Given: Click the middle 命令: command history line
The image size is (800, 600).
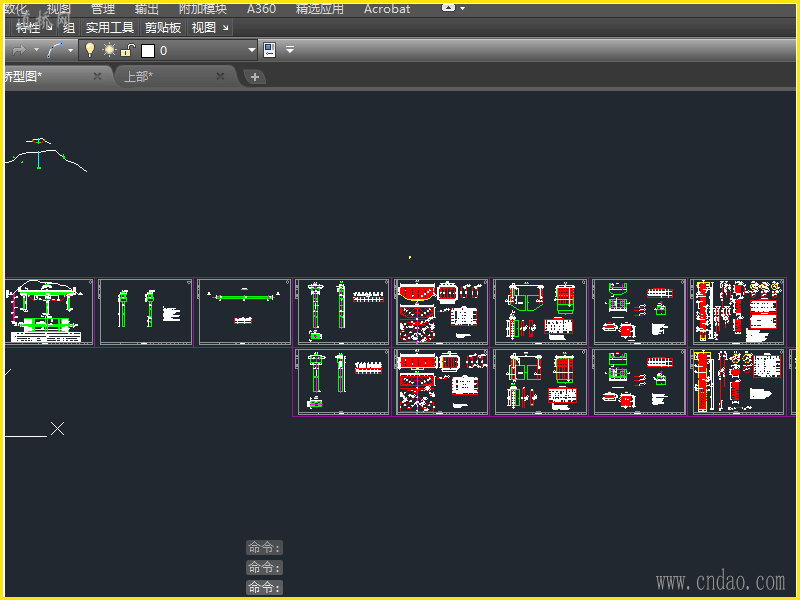Looking at the screenshot, I should coord(264,567).
